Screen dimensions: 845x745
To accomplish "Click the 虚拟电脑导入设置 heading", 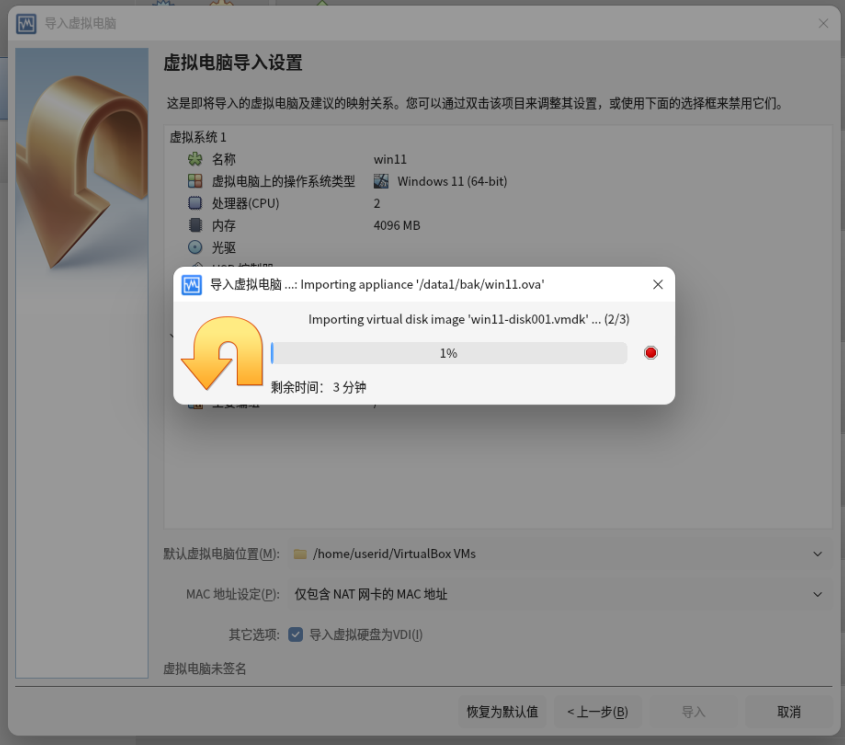I will pyautogui.click(x=233, y=63).
